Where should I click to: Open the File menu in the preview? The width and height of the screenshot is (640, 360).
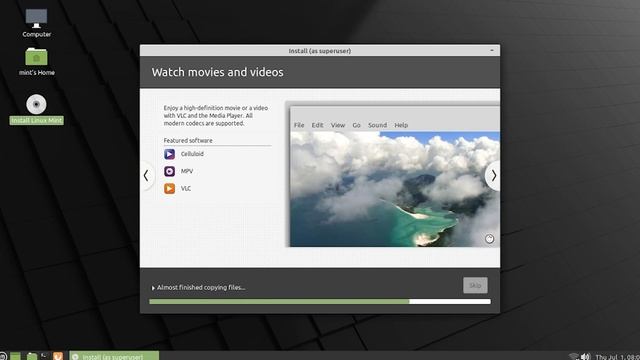[x=299, y=125]
